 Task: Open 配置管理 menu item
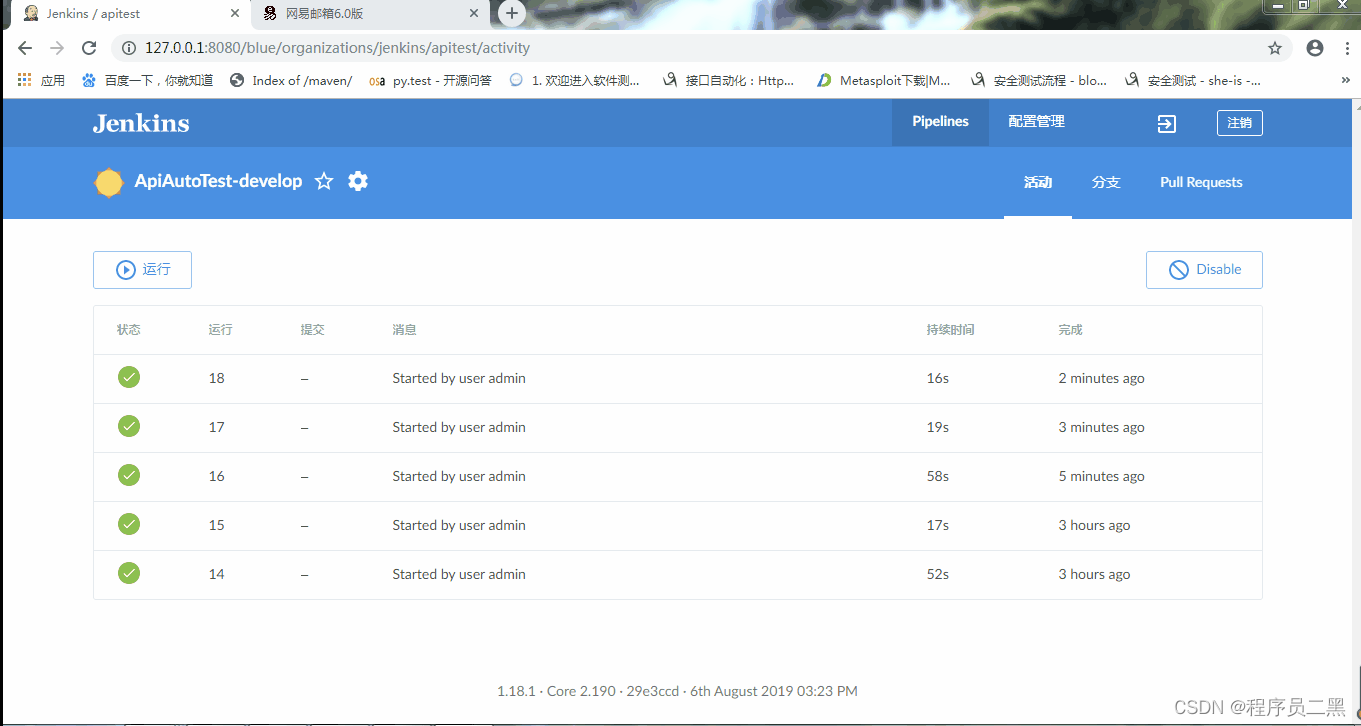[1036, 122]
